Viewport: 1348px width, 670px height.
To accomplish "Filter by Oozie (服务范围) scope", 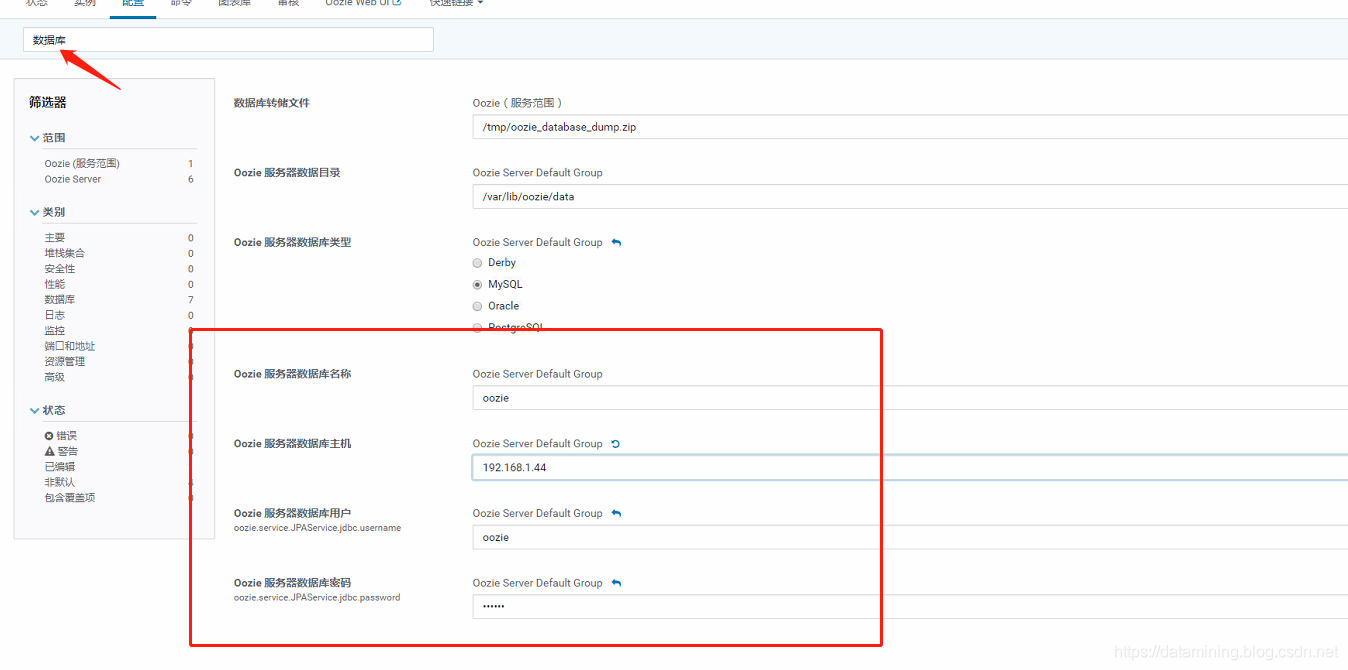I will [x=82, y=164].
